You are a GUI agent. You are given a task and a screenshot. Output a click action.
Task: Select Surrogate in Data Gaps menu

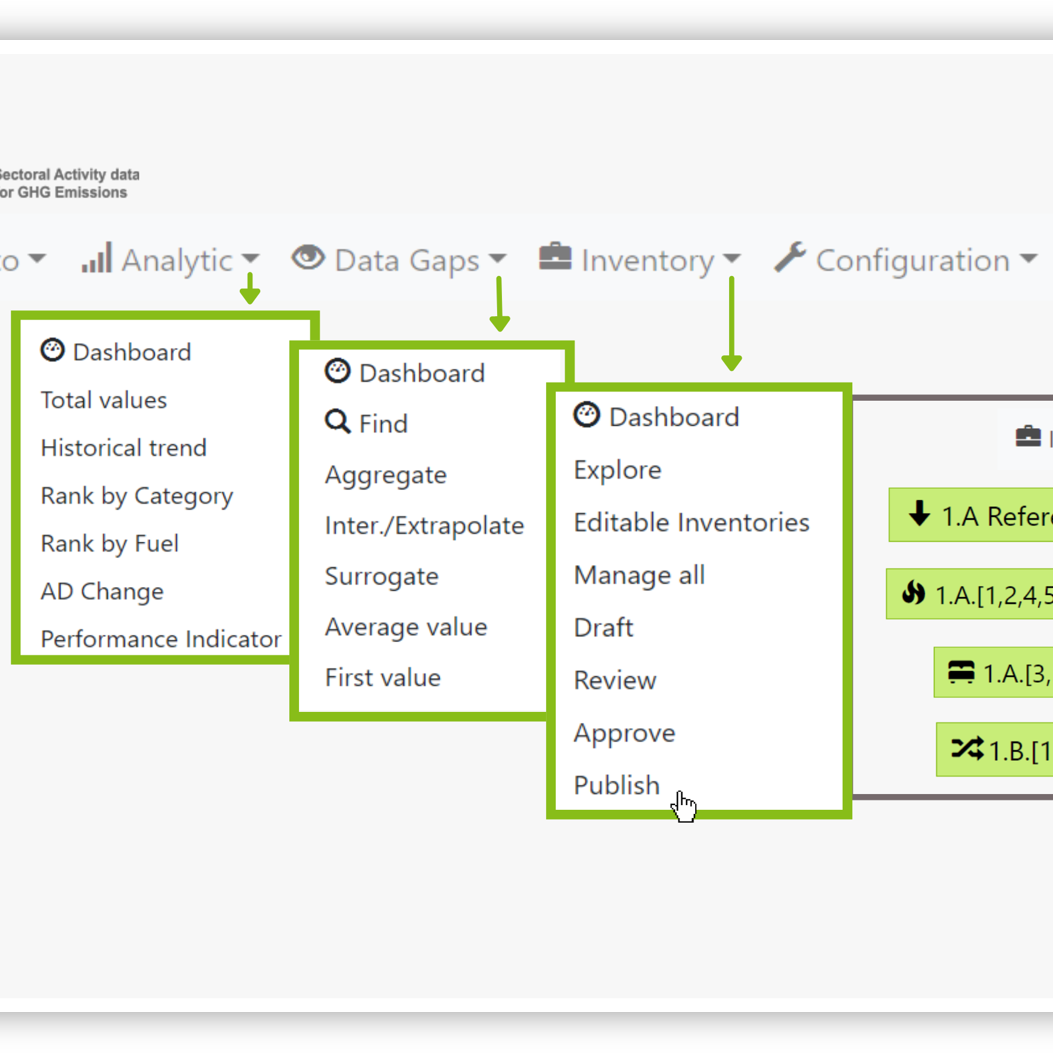pyautogui.click(x=381, y=577)
